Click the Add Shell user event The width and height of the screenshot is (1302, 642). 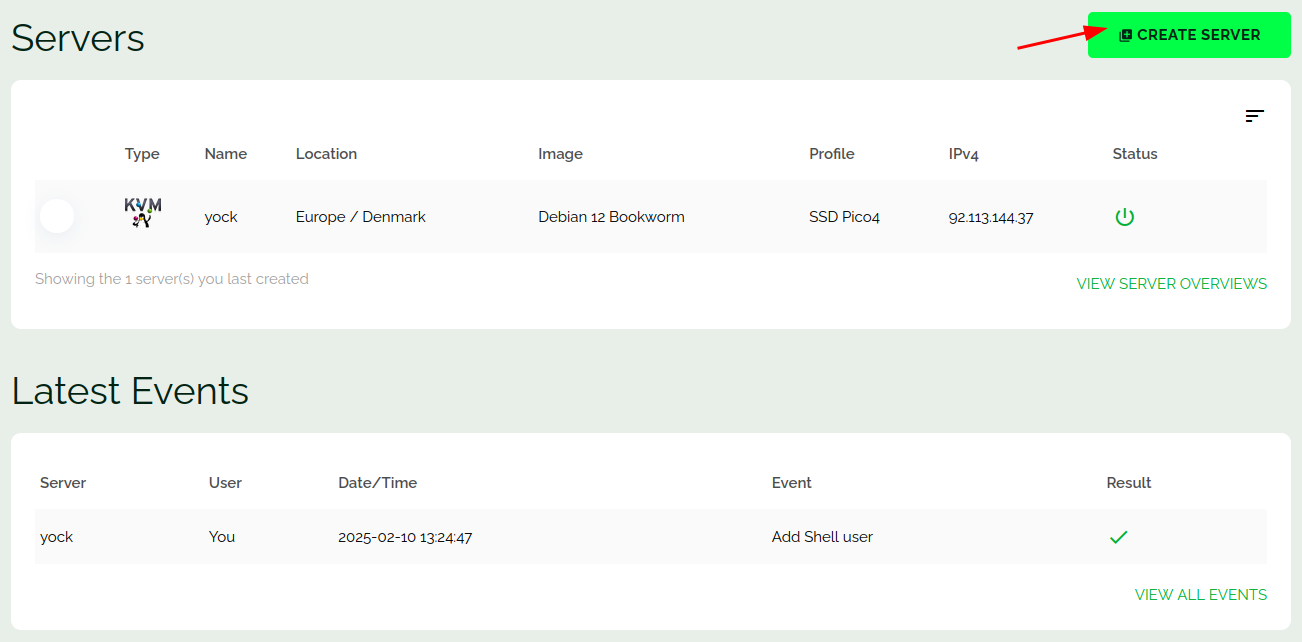coord(822,537)
